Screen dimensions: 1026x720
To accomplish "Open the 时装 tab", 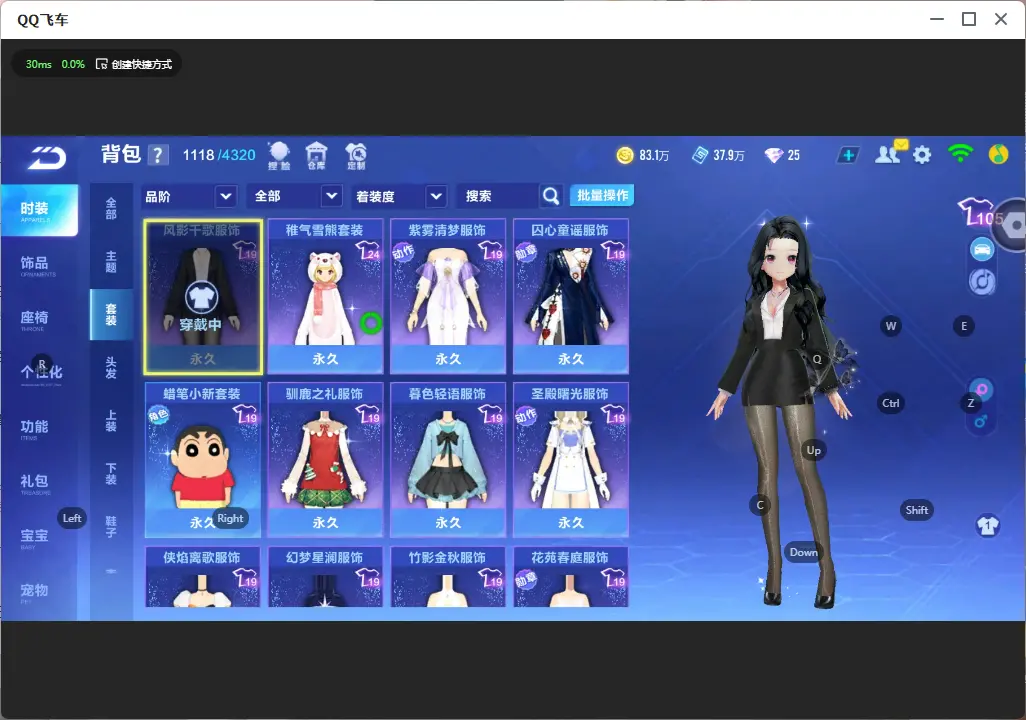I will point(39,210).
